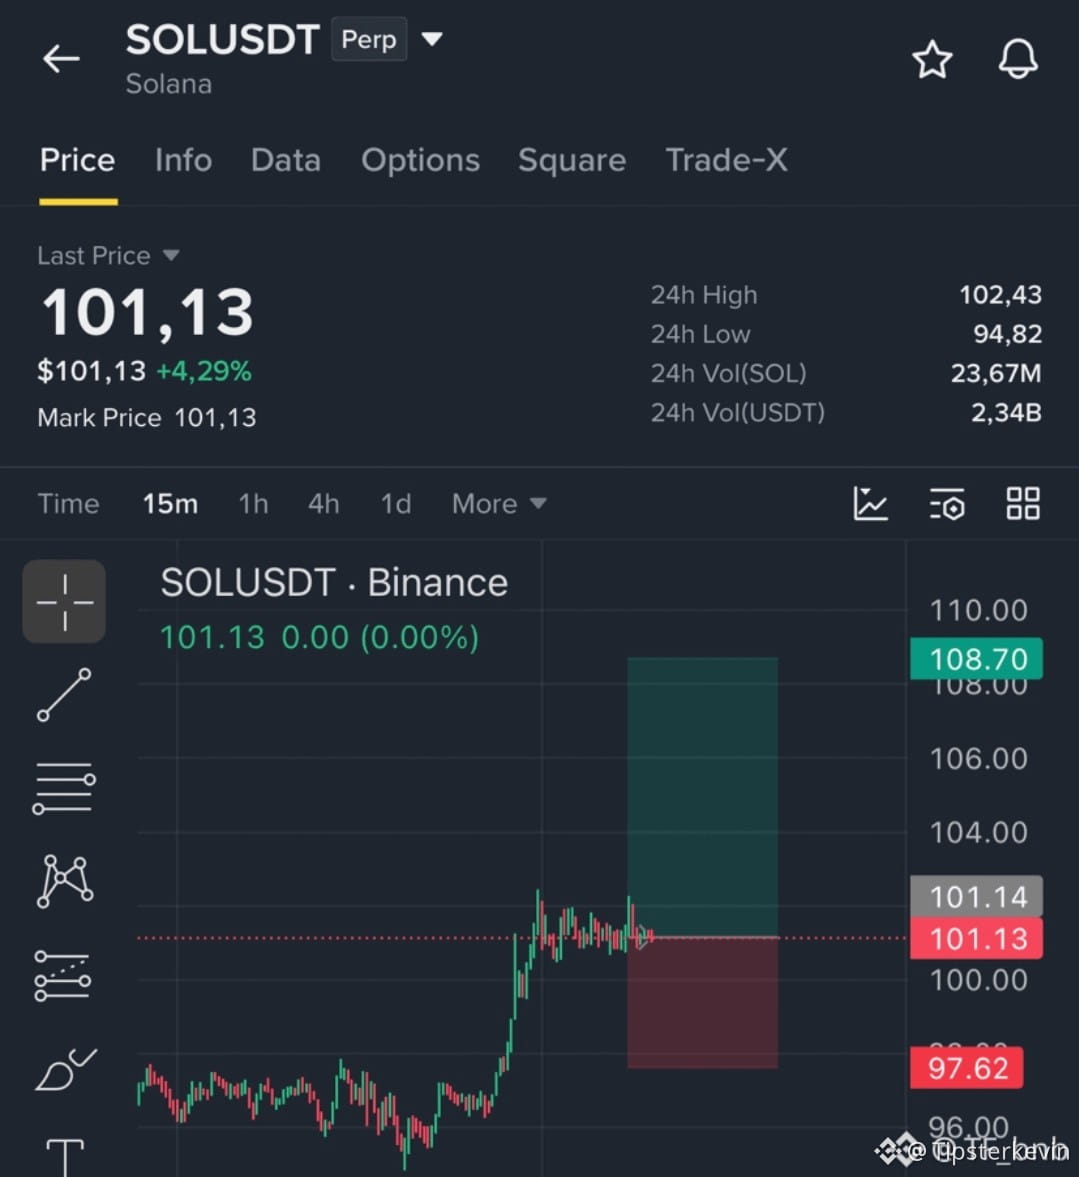
Task: Select the crosshair cursor tool
Action: [x=64, y=601]
